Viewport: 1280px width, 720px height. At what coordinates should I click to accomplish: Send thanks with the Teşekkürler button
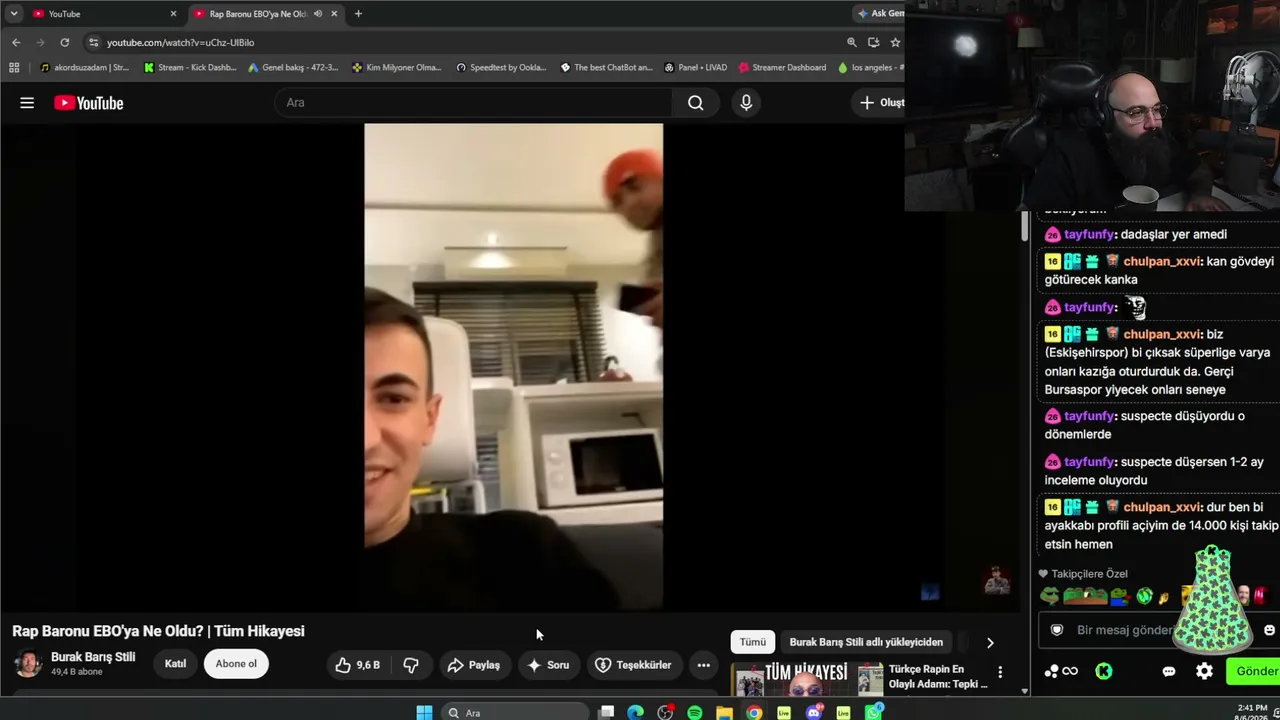click(634, 665)
